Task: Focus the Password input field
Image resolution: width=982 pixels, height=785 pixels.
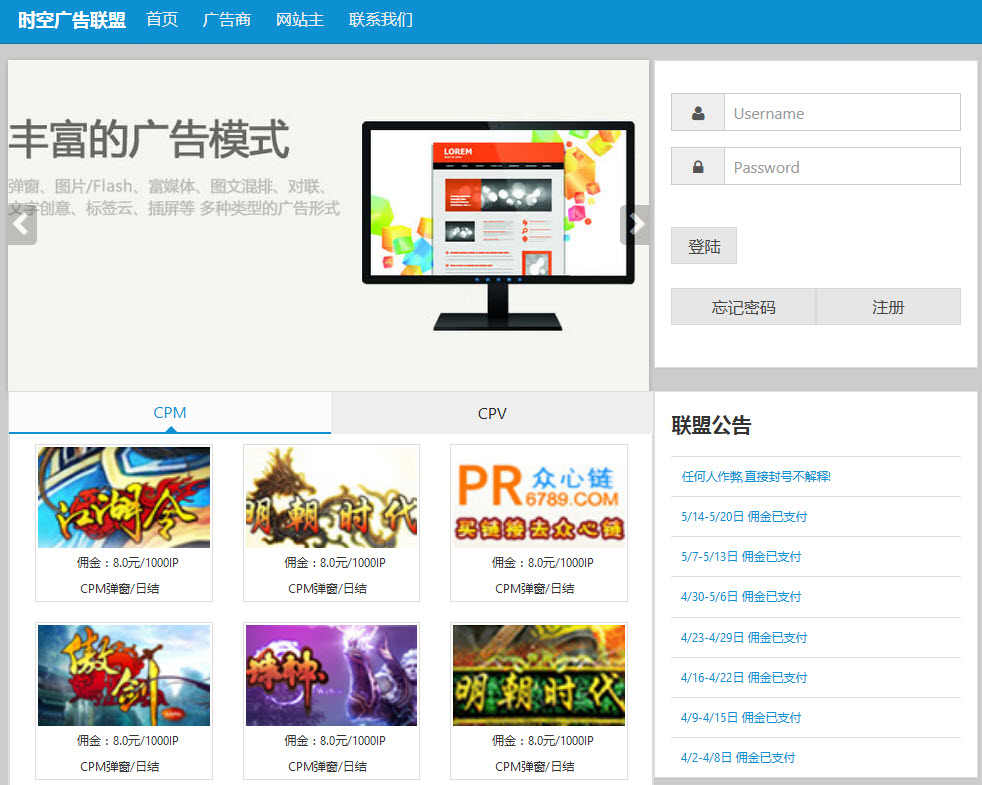Action: click(x=841, y=167)
